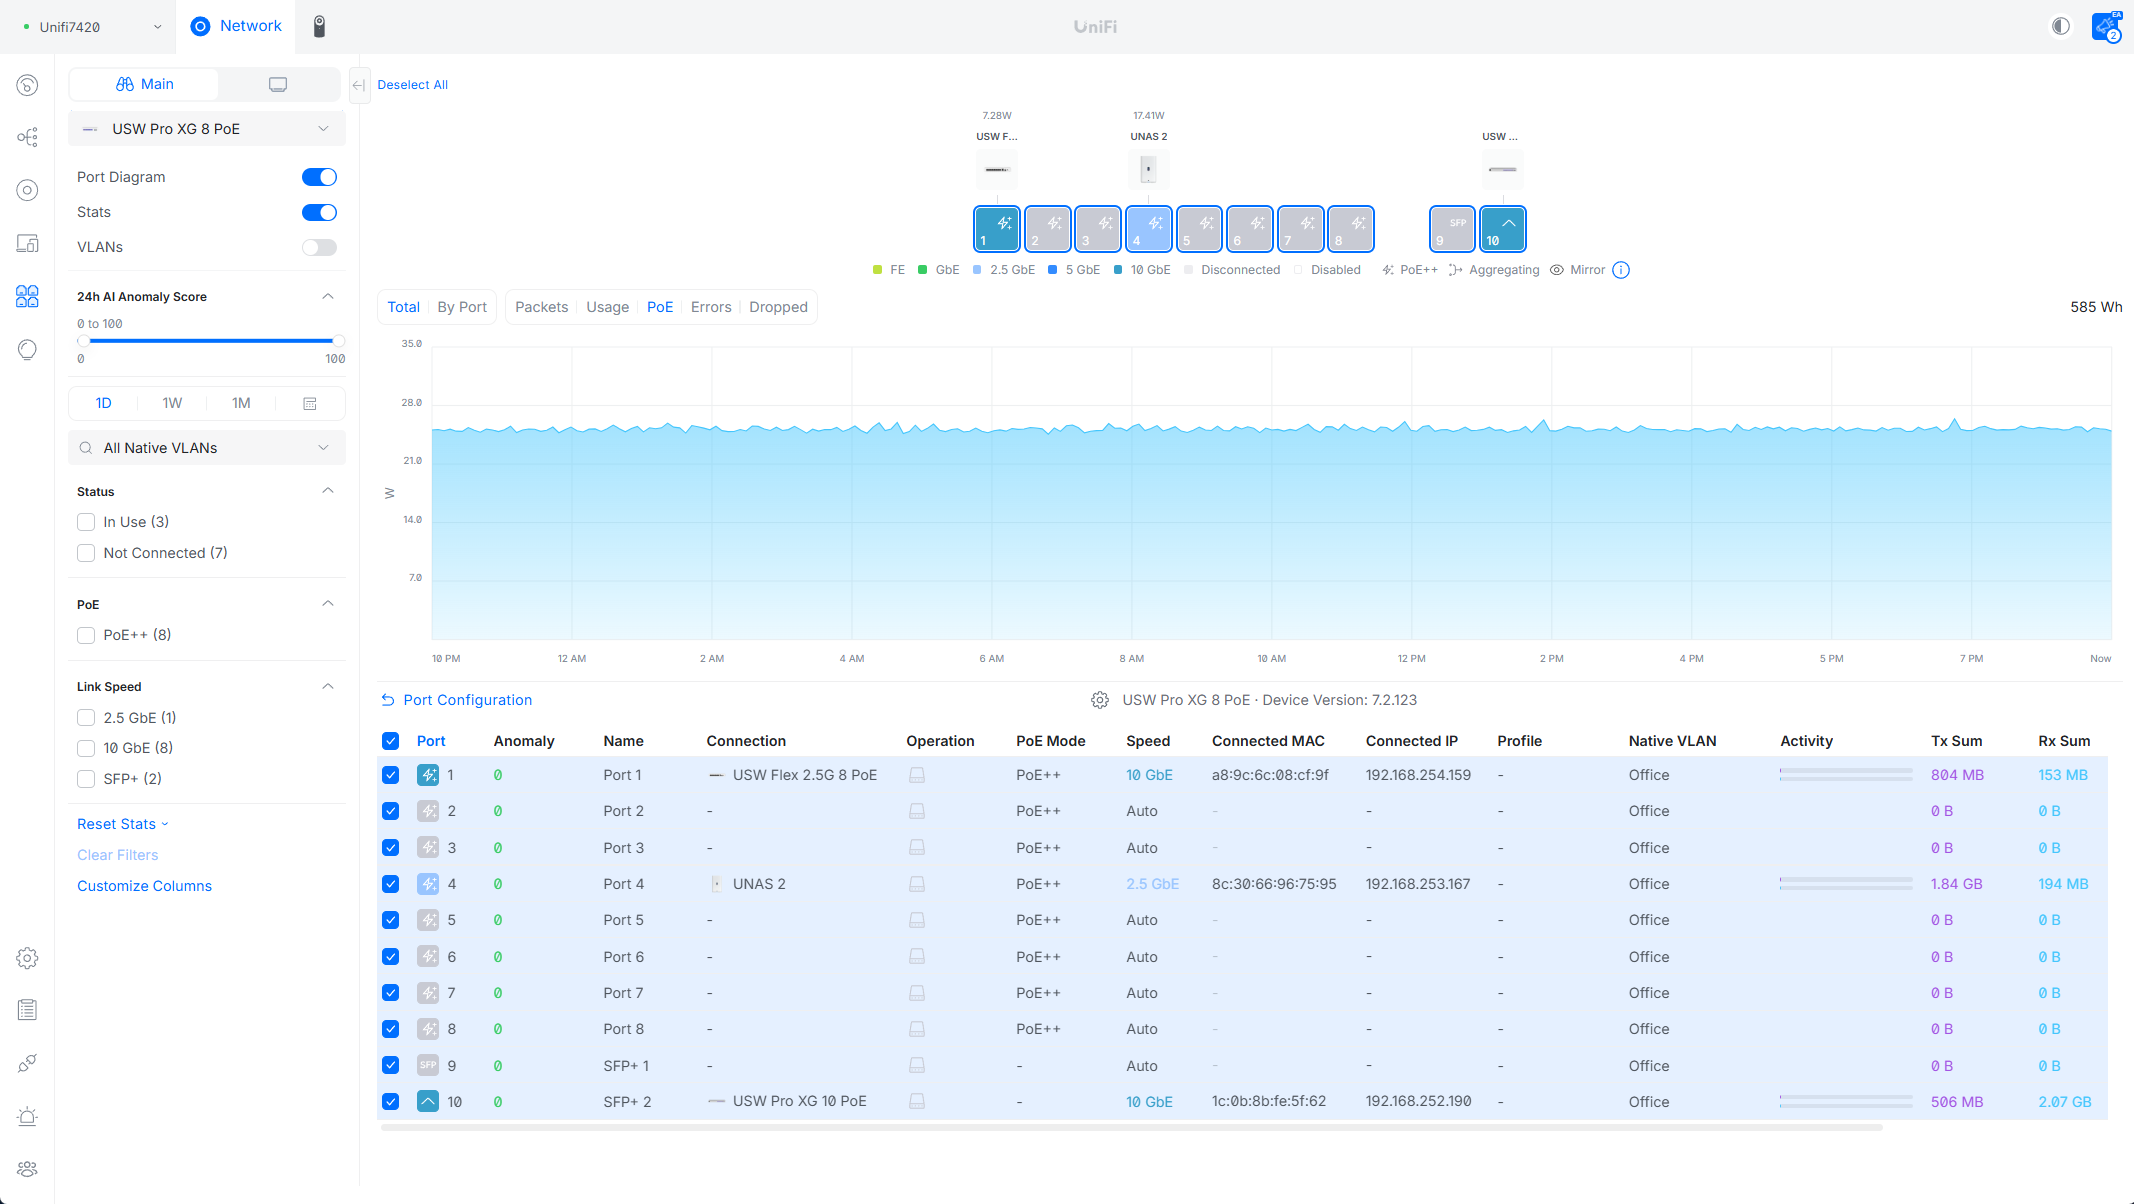The width and height of the screenshot is (2134, 1204).
Task: Click port 1 in the port diagram
Action: 996,229
